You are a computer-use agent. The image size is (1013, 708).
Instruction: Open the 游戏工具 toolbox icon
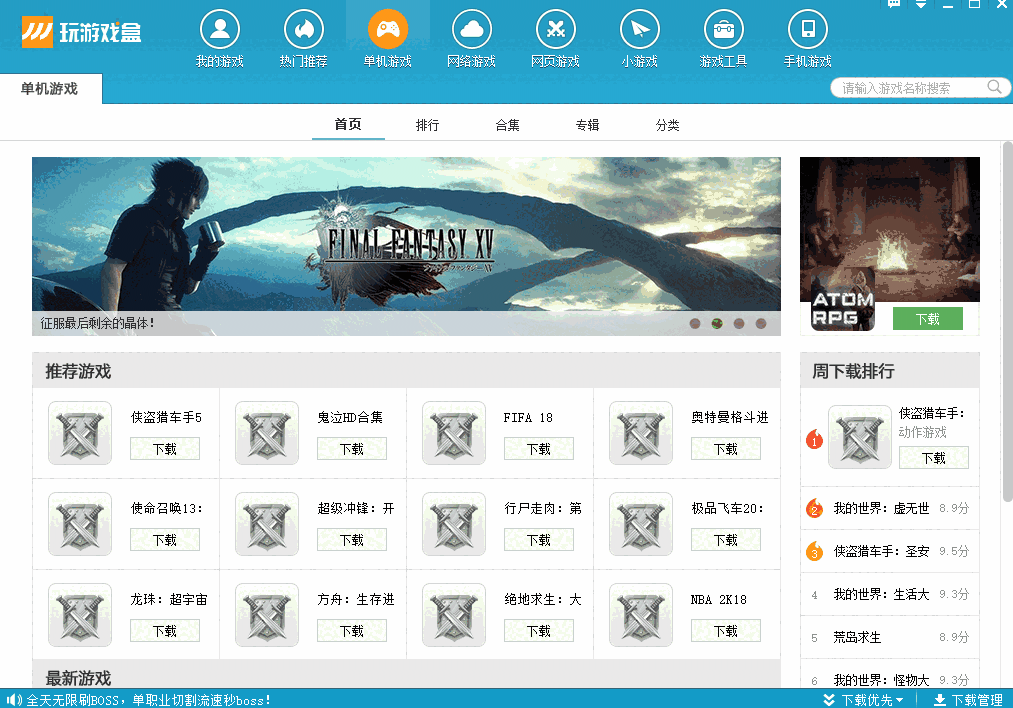(x=724, y=30)
